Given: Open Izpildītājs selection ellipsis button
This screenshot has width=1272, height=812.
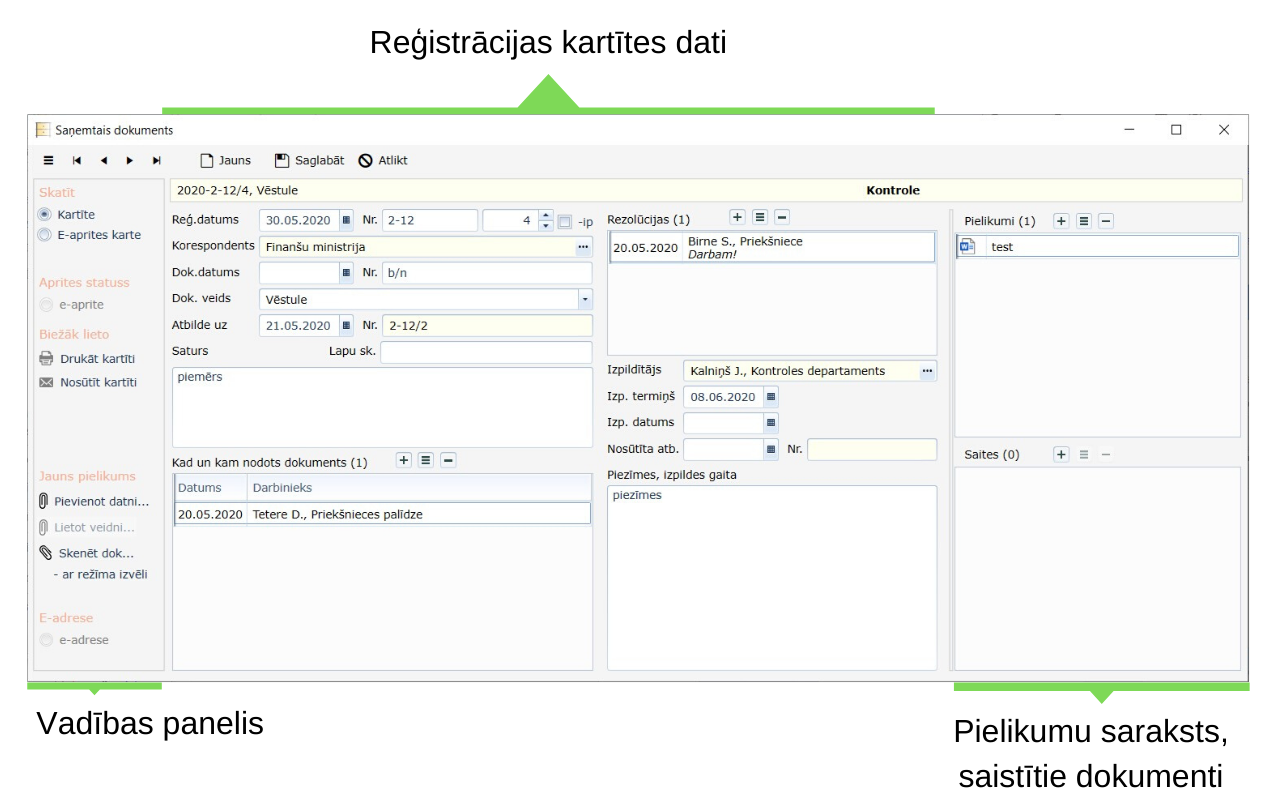Looking at the screenshot, I should click(928, 371).
